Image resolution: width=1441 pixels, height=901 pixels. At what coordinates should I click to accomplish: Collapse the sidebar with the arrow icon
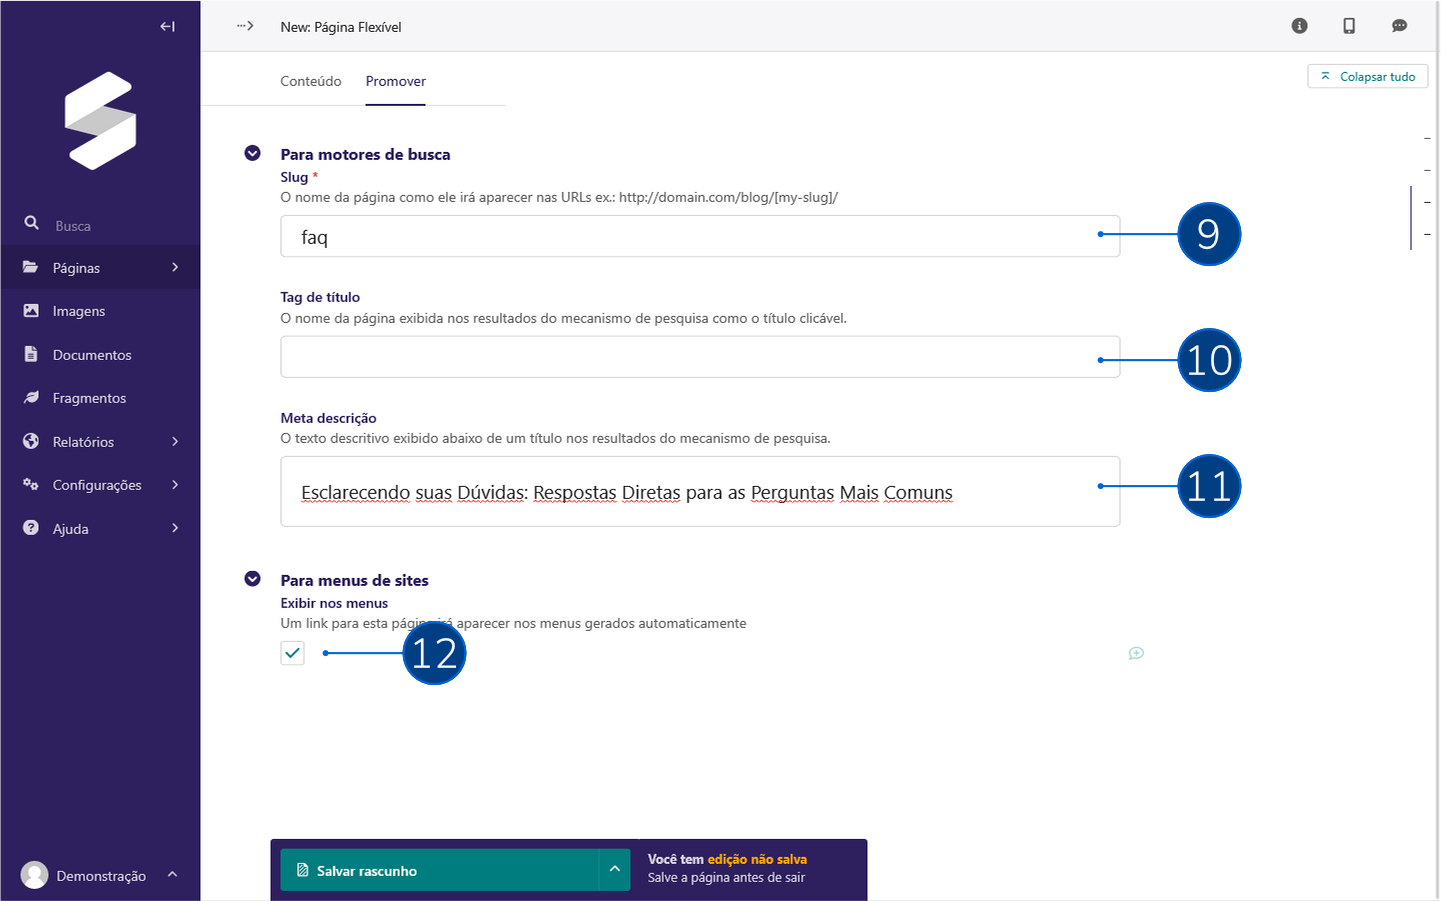tap(167, 27)
